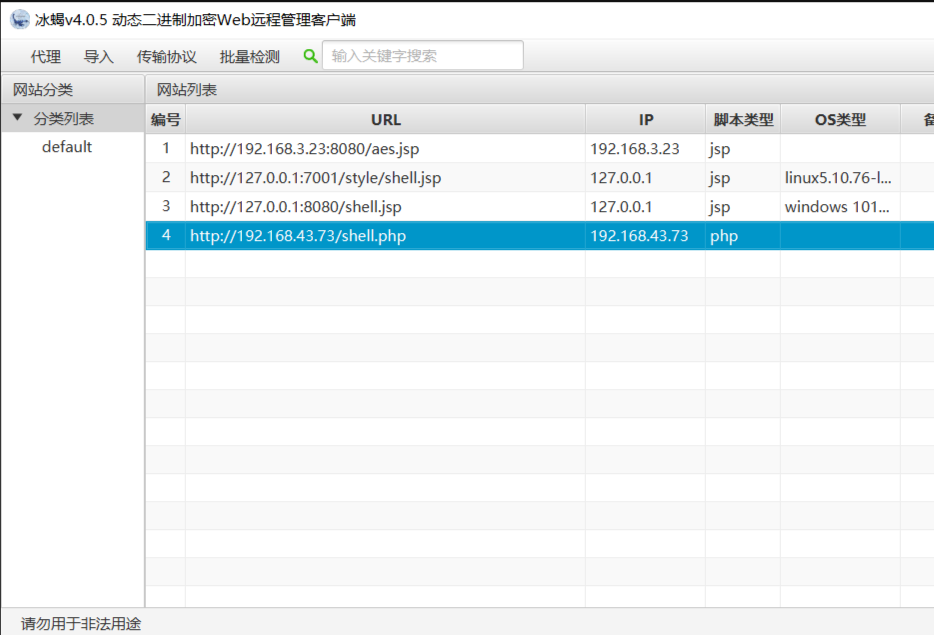
Task: Click the Behinder app logo icon
Action: click(x=20, y=19)
